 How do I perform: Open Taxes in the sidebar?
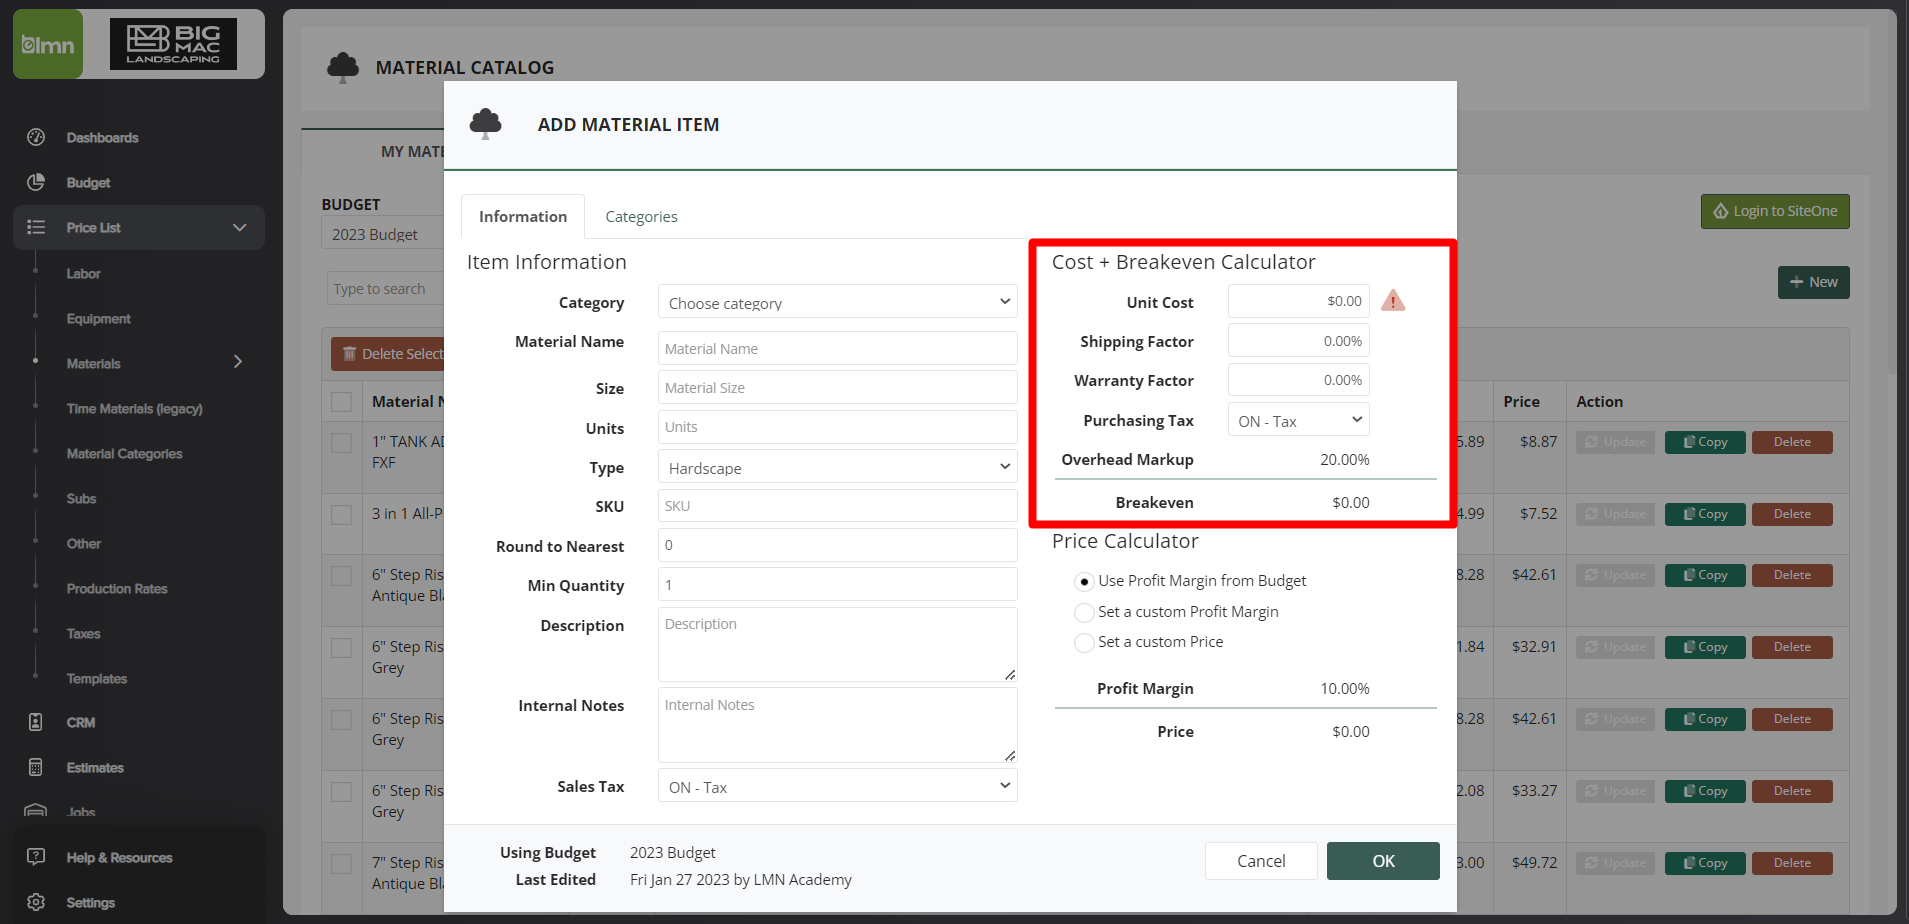(83, 633)
